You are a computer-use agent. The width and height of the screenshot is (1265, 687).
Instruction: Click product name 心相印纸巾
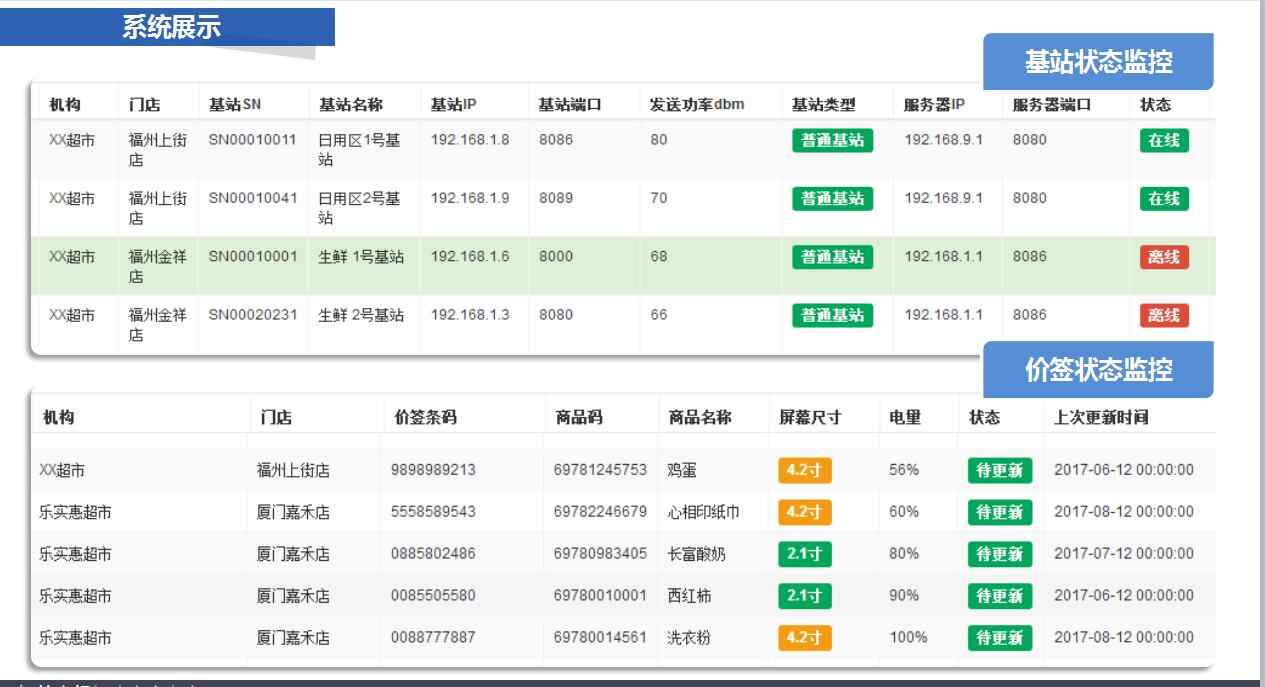(705, 512)
